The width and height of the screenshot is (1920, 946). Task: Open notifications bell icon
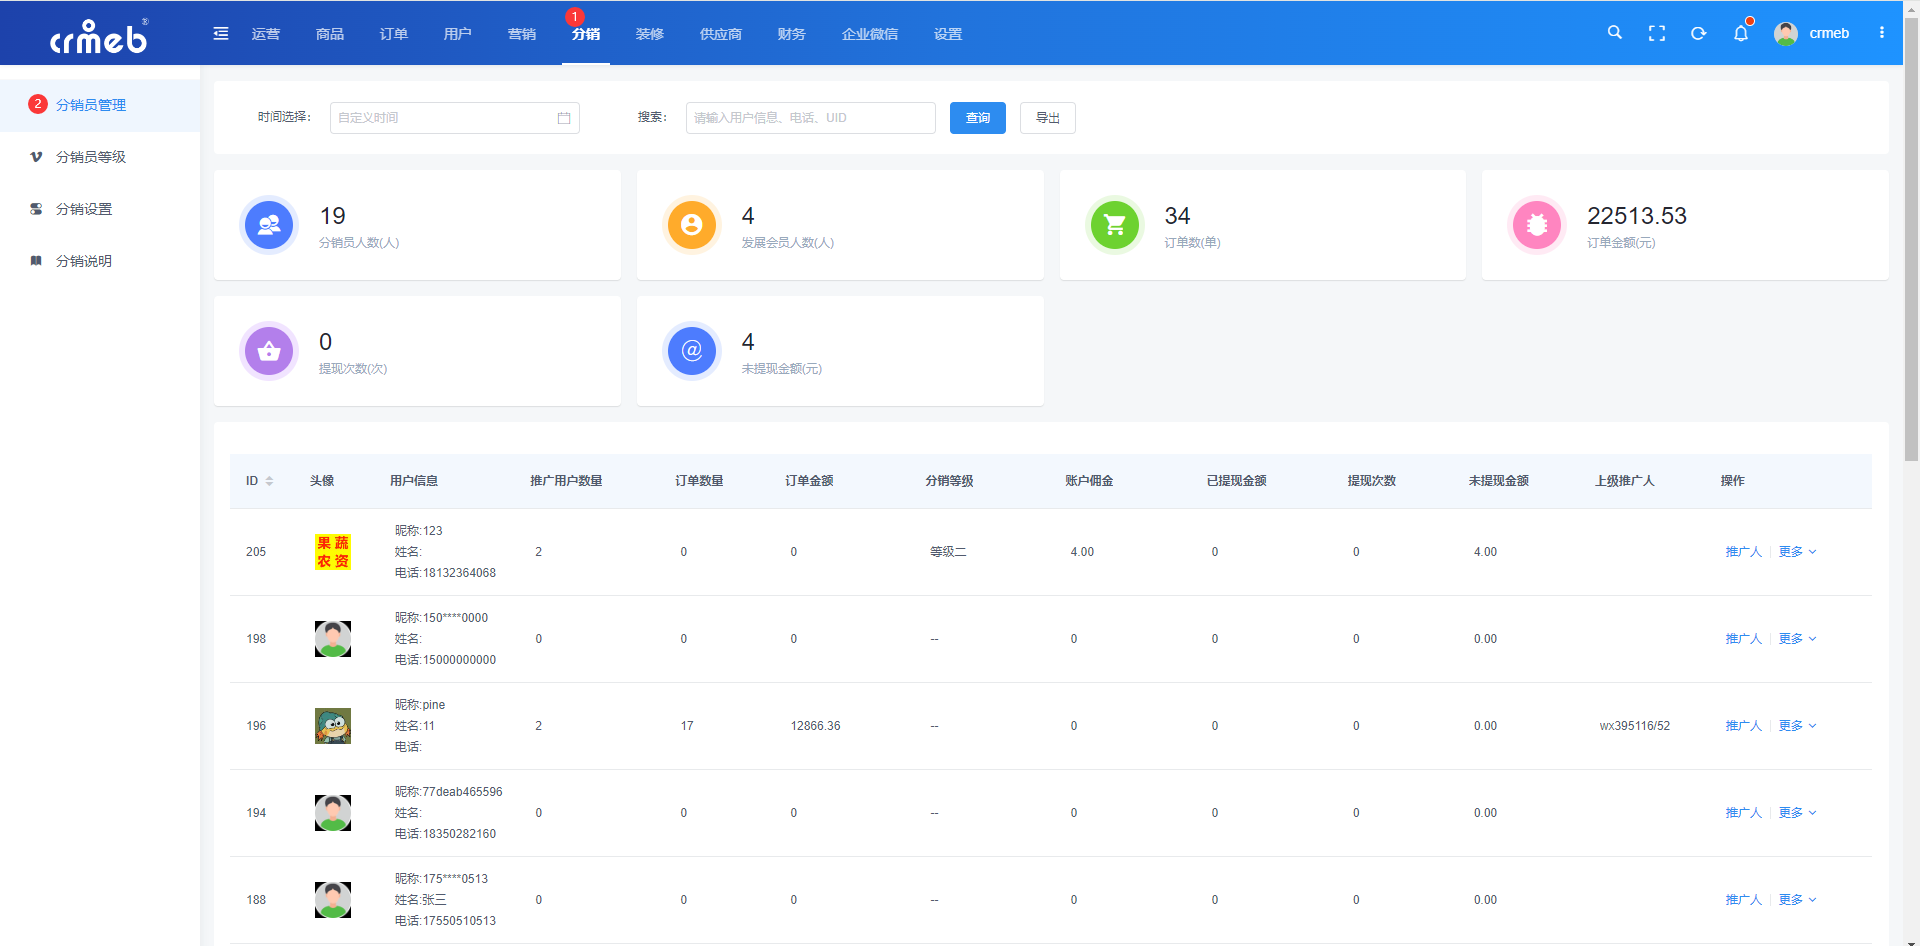pos(1741,33)
